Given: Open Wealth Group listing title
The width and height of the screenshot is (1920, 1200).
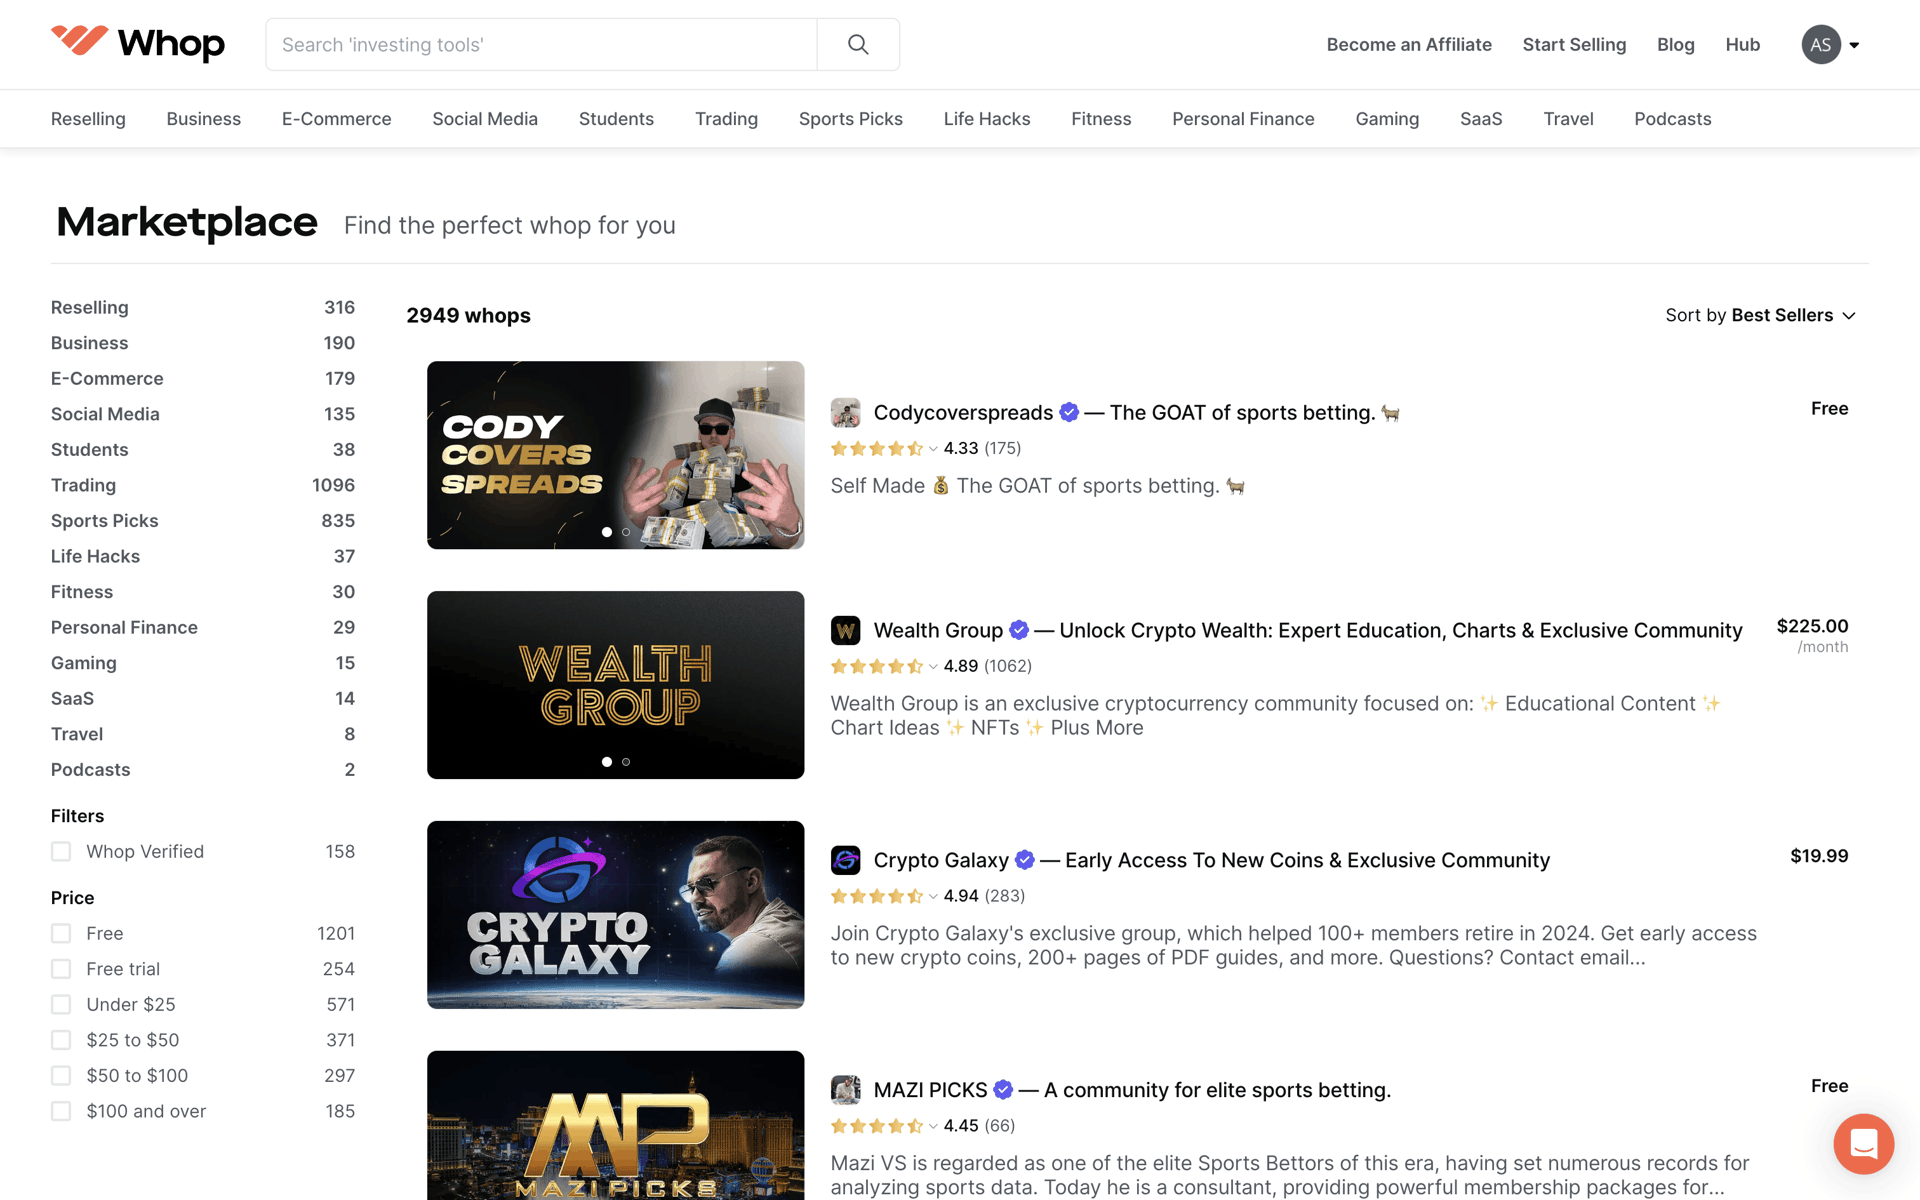Looking at the screenshot, I should [1308, 630].
